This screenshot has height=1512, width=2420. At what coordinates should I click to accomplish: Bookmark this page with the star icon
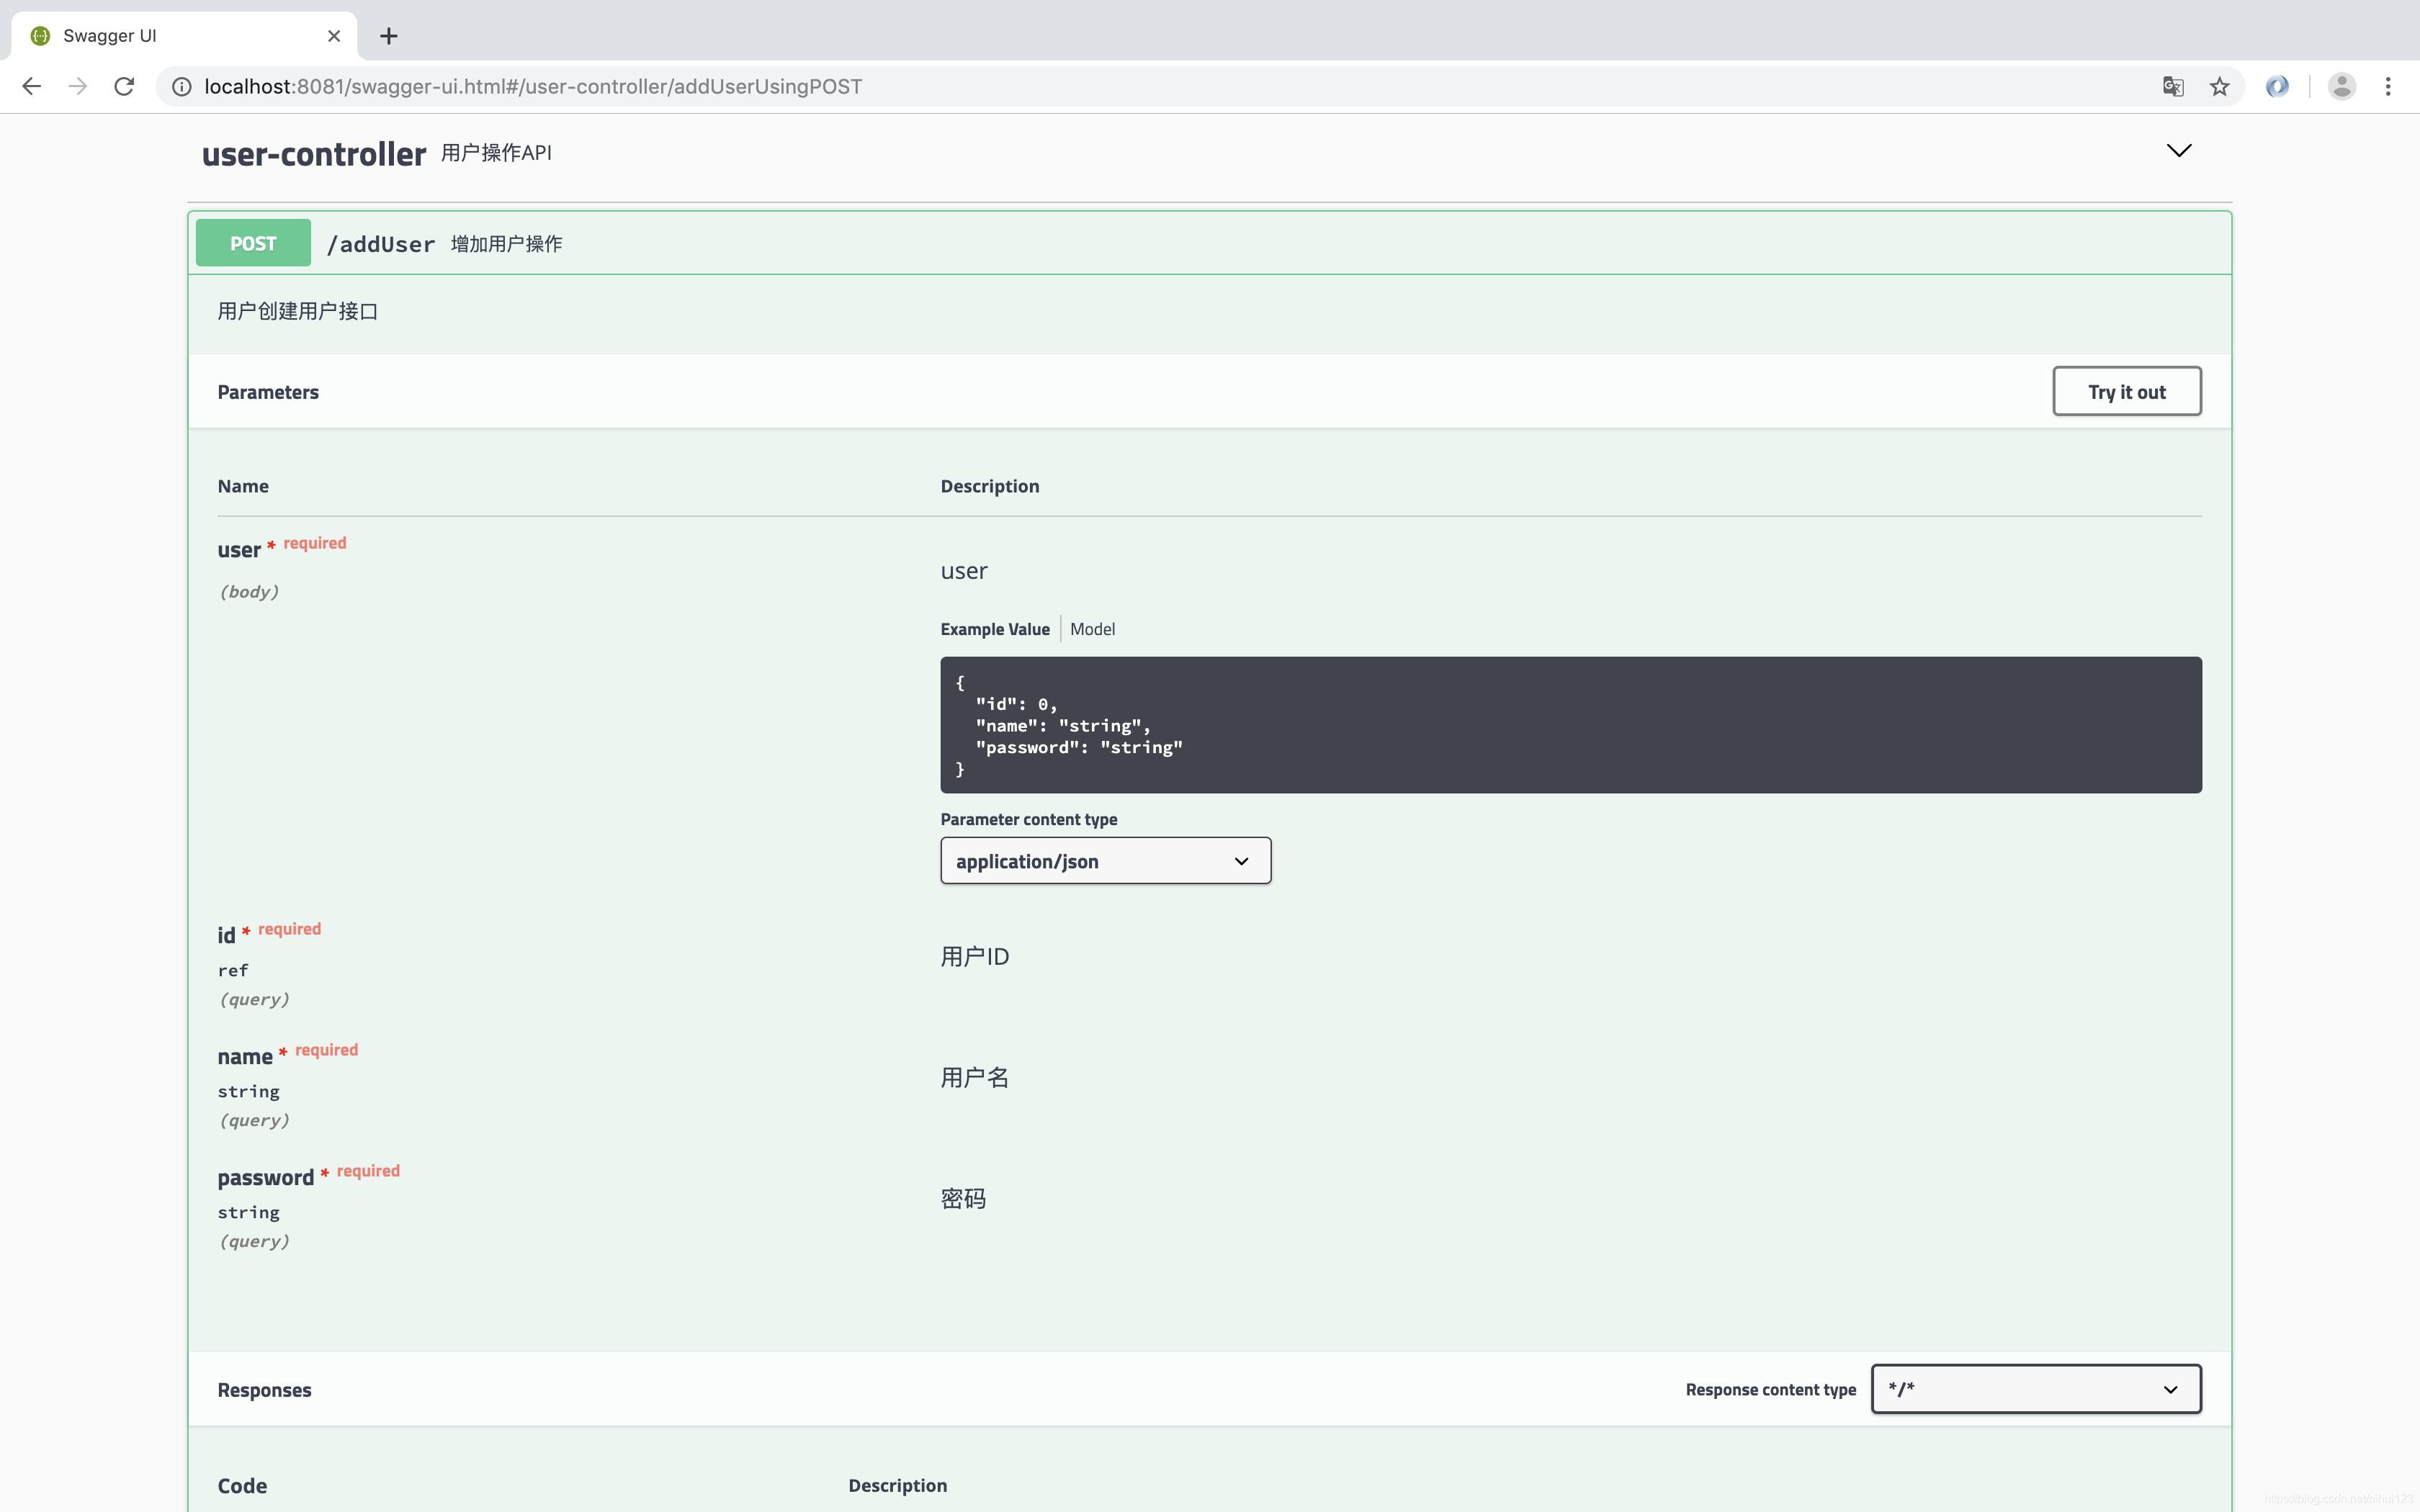[2220, 87]
